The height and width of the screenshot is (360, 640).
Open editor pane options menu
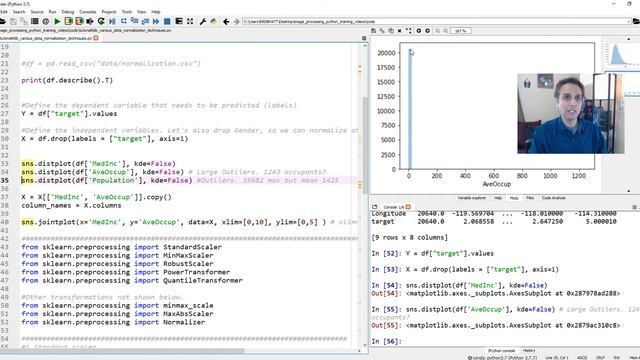coord(364,38)
